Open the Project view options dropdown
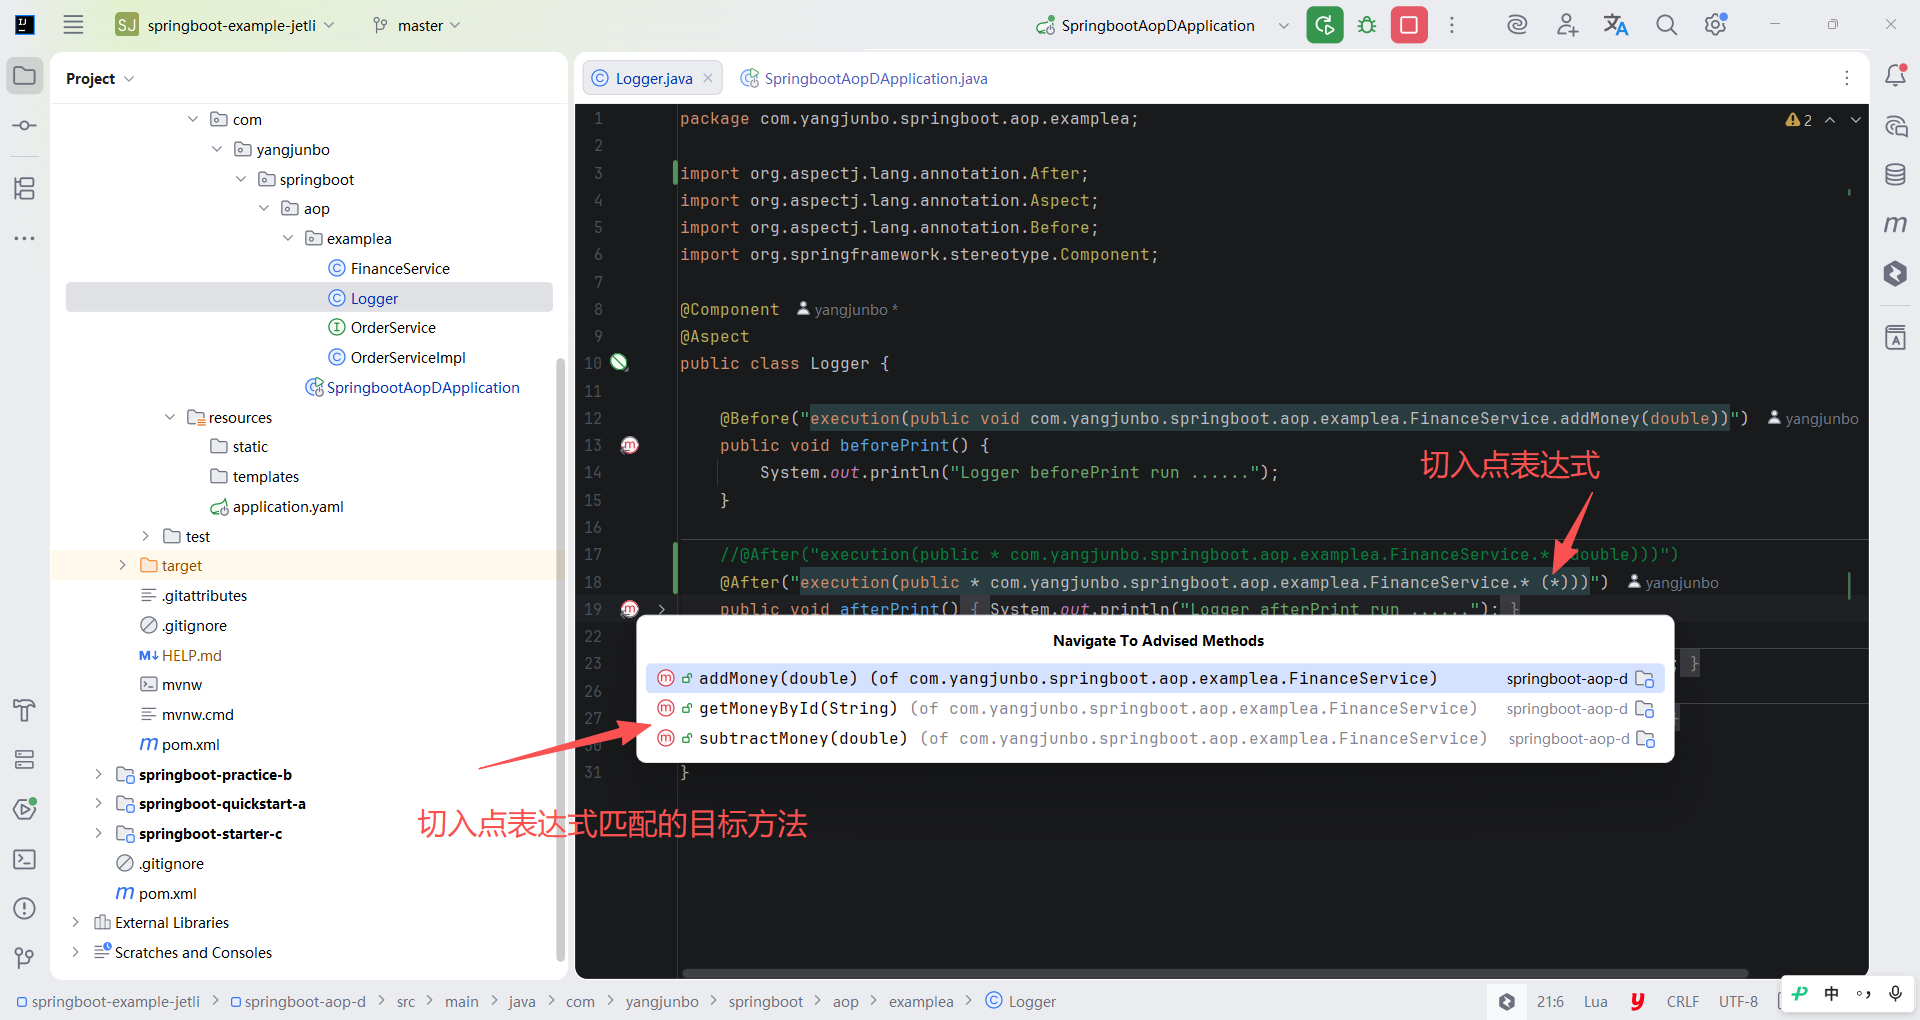 click(x=129, y=78)
